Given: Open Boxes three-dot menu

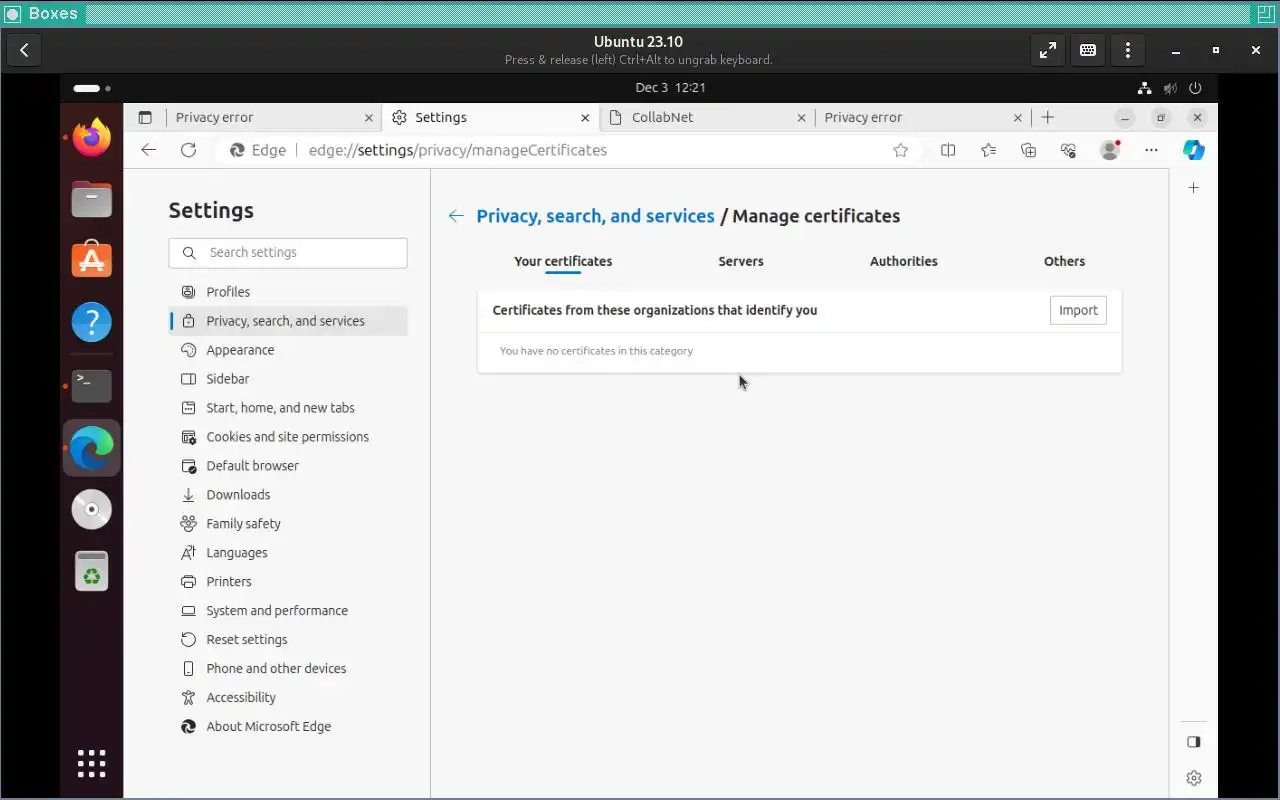Looking at the screenshot, I should point(1128,50).
